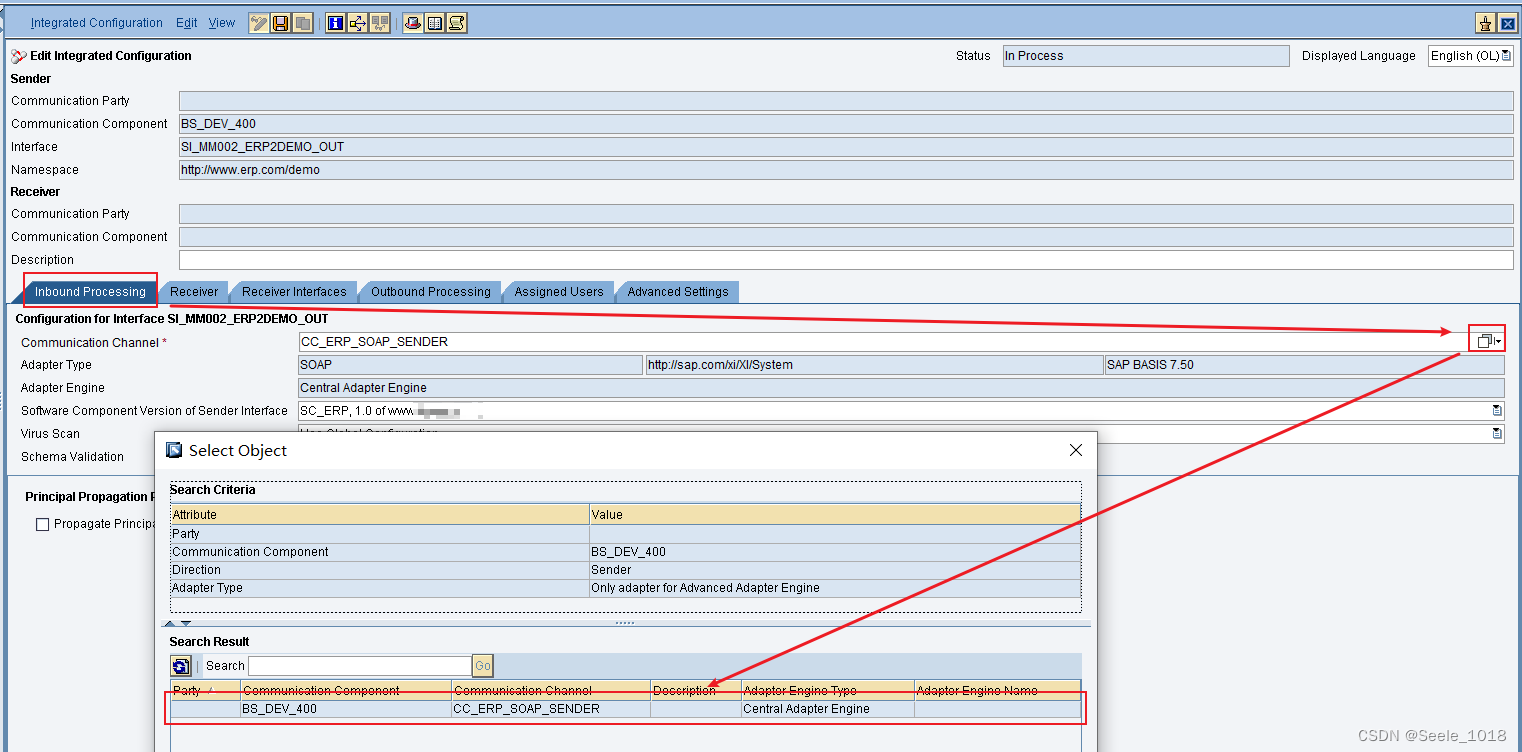Sort by Communication Channel column header
Screen dimensions: 1522x752
[551, 691]
